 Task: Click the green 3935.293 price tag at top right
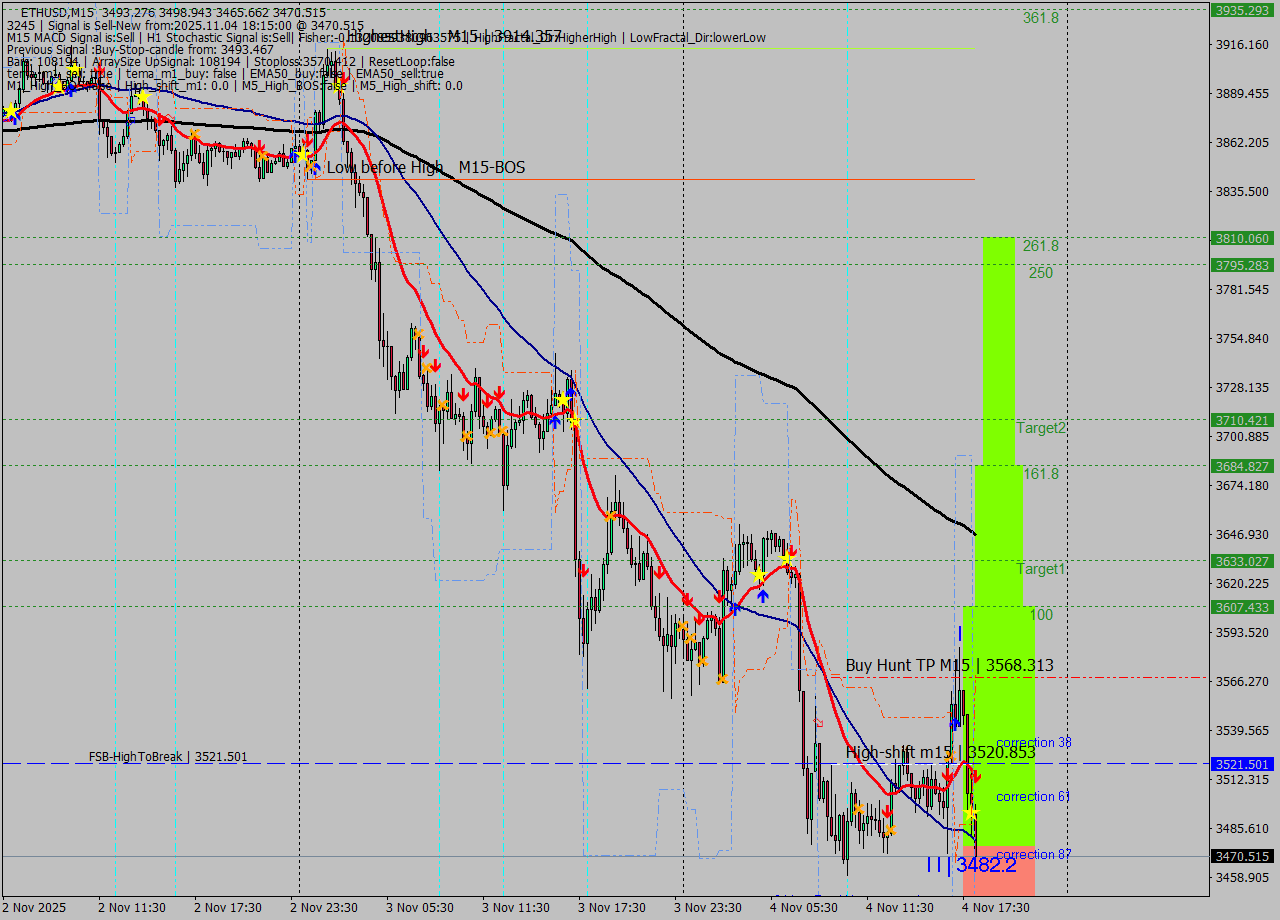(1242, 12)
